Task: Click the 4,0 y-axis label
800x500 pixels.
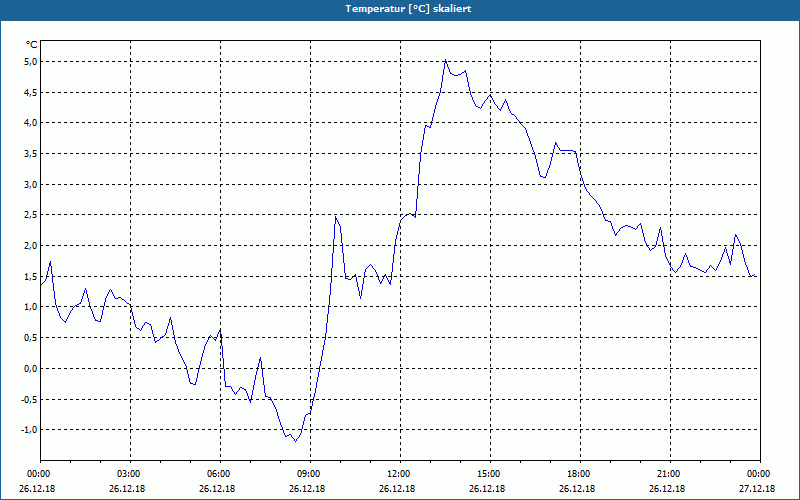Action: click(31, 122)
